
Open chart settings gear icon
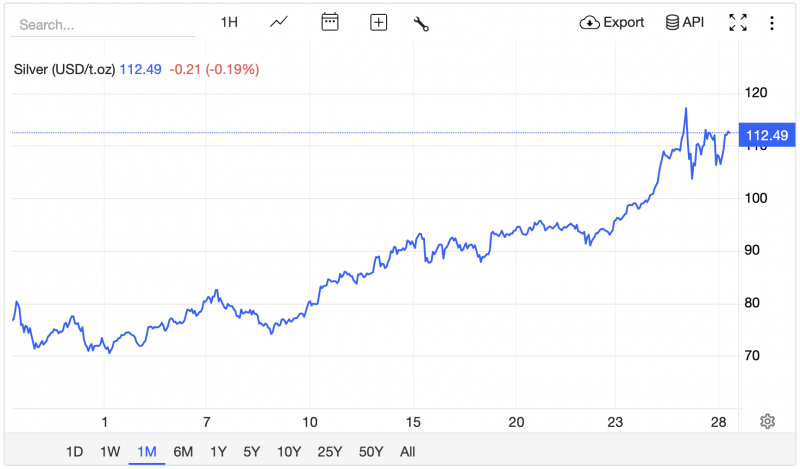tap(767, 421)
